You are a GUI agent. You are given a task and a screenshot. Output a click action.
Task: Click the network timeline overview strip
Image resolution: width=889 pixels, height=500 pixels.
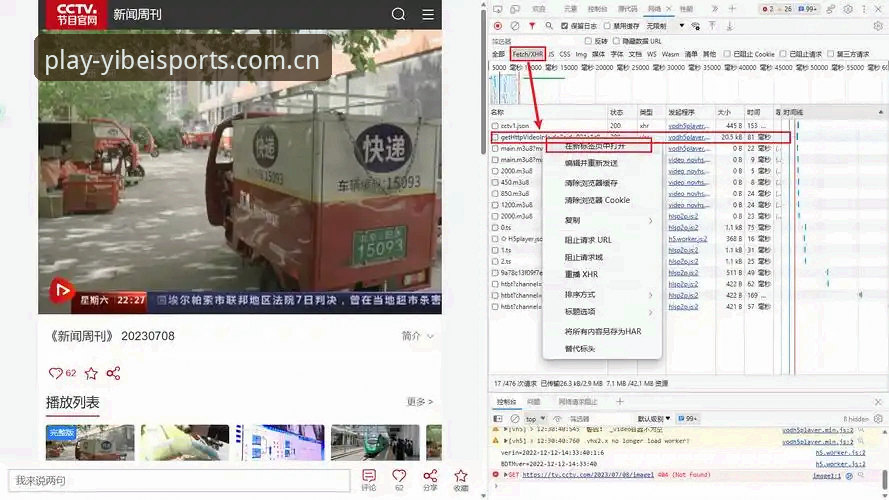(688, 89)
